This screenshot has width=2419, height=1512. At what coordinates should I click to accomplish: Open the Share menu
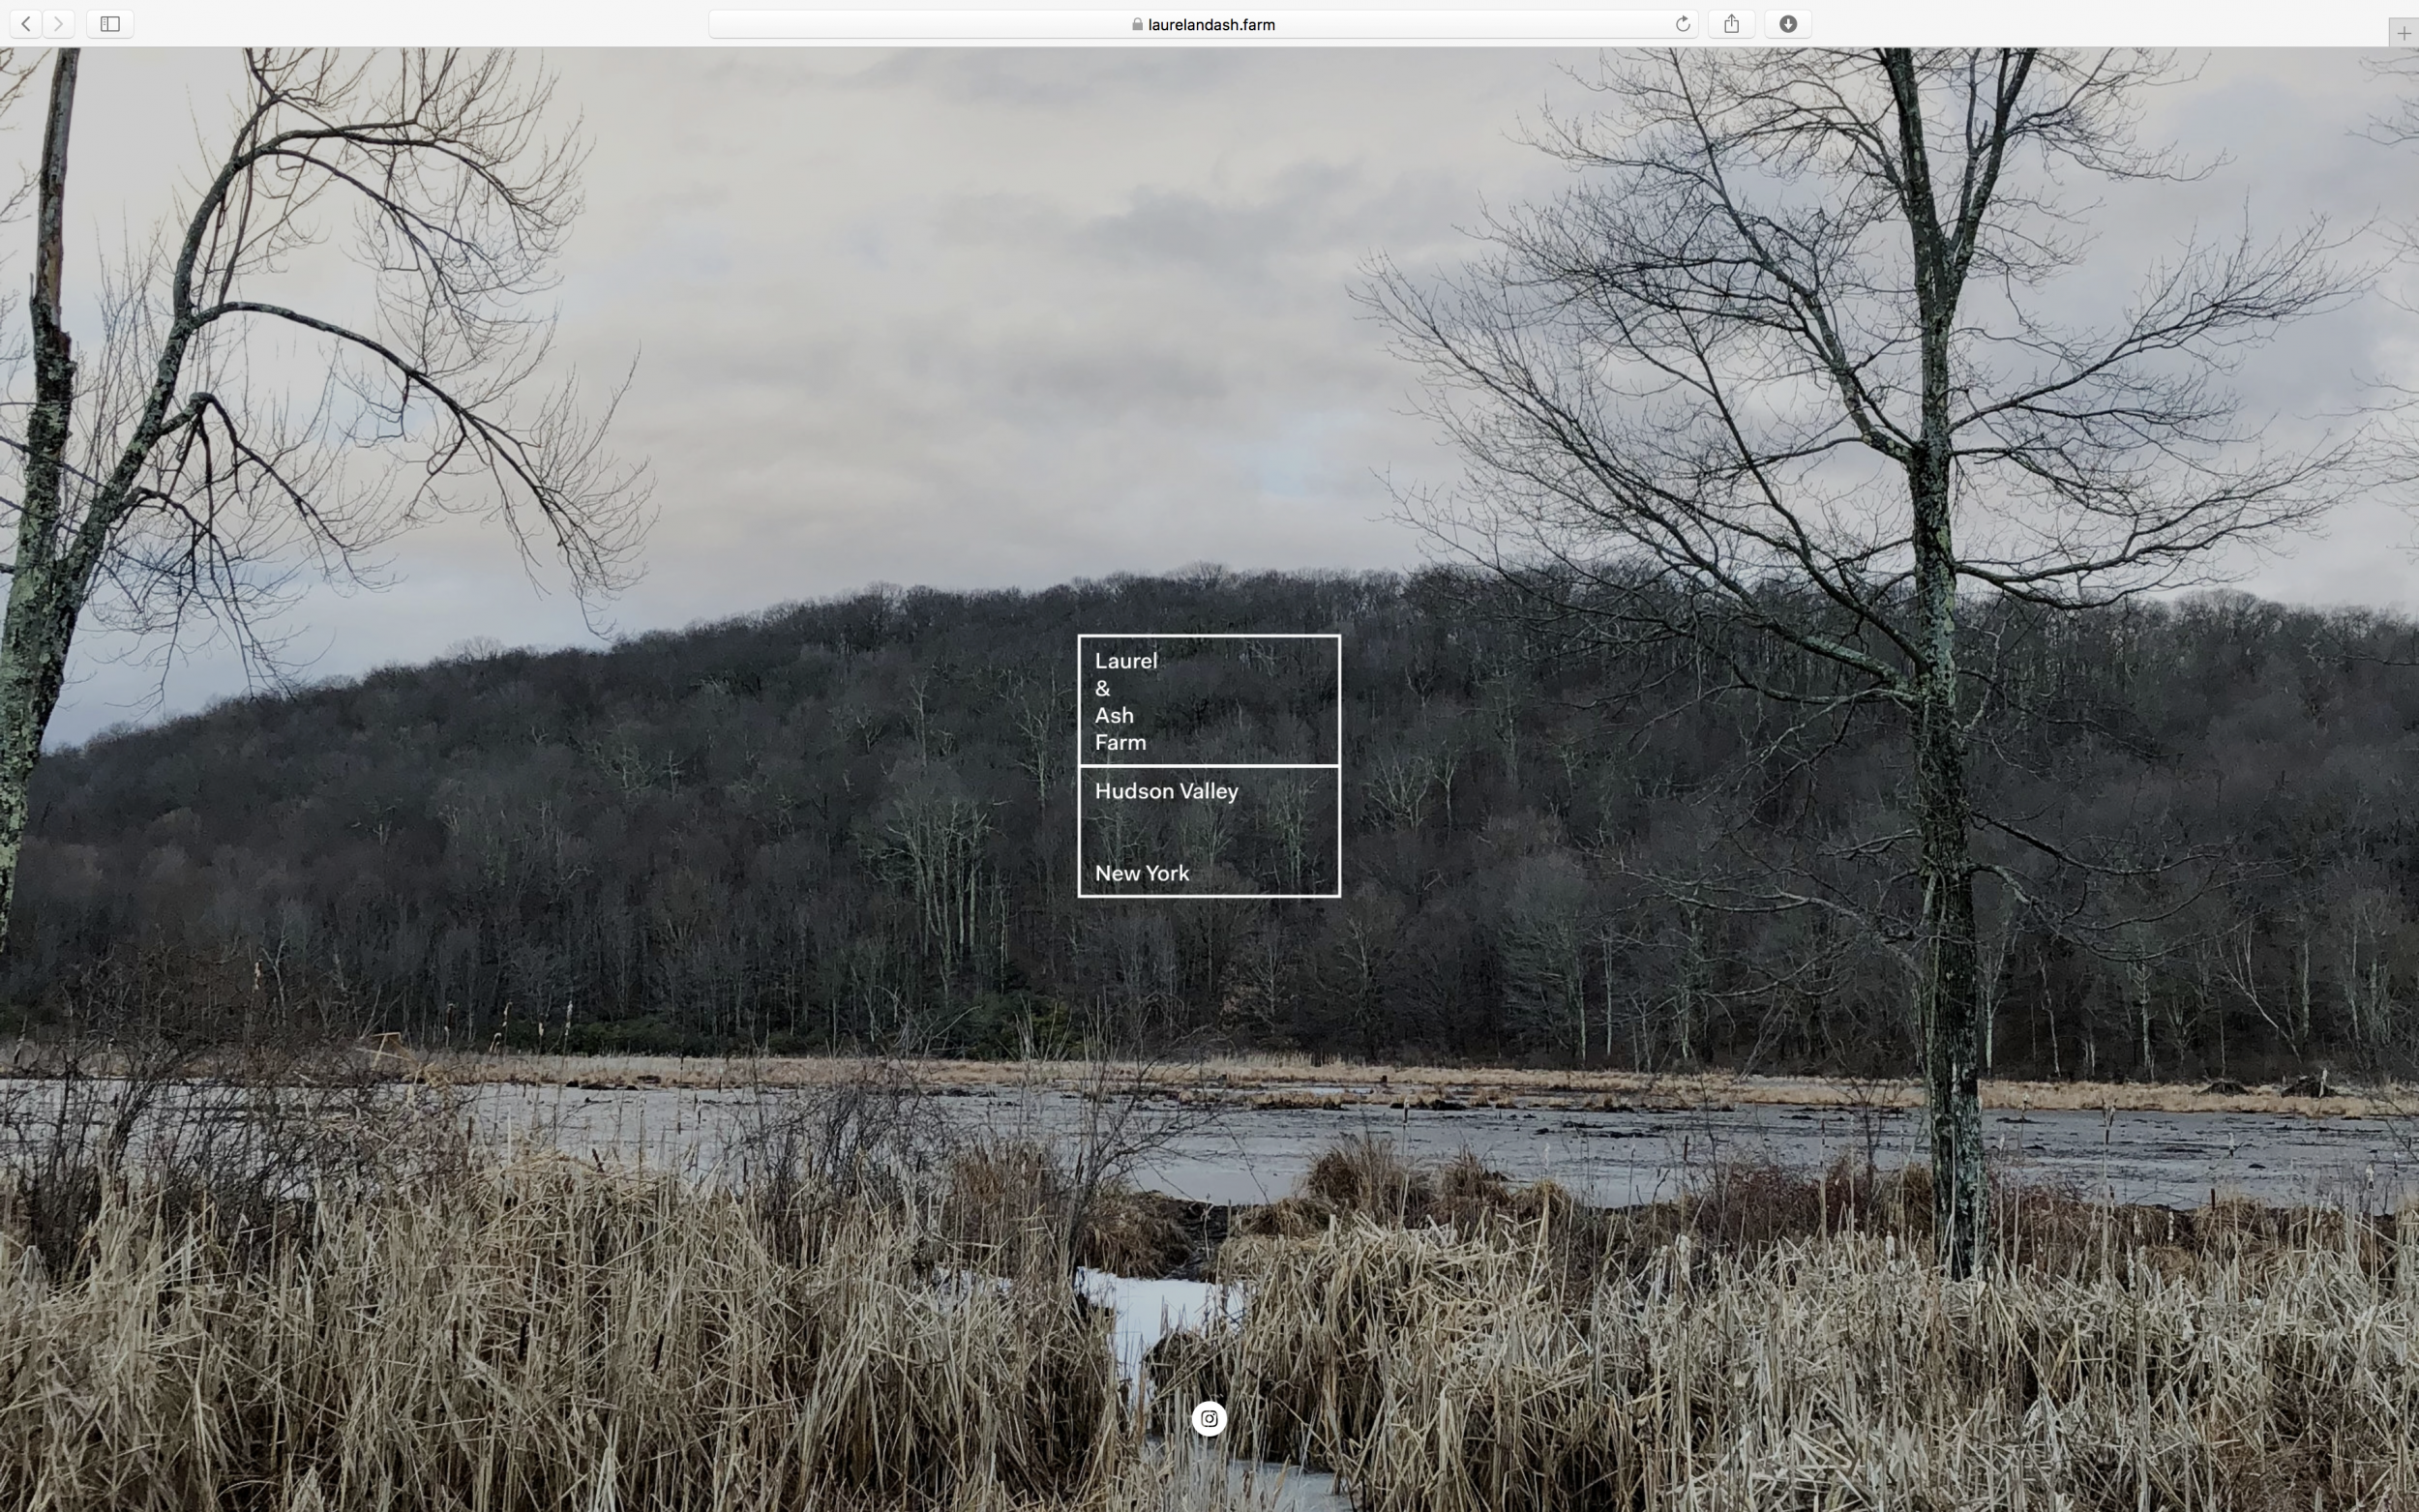1731,24
